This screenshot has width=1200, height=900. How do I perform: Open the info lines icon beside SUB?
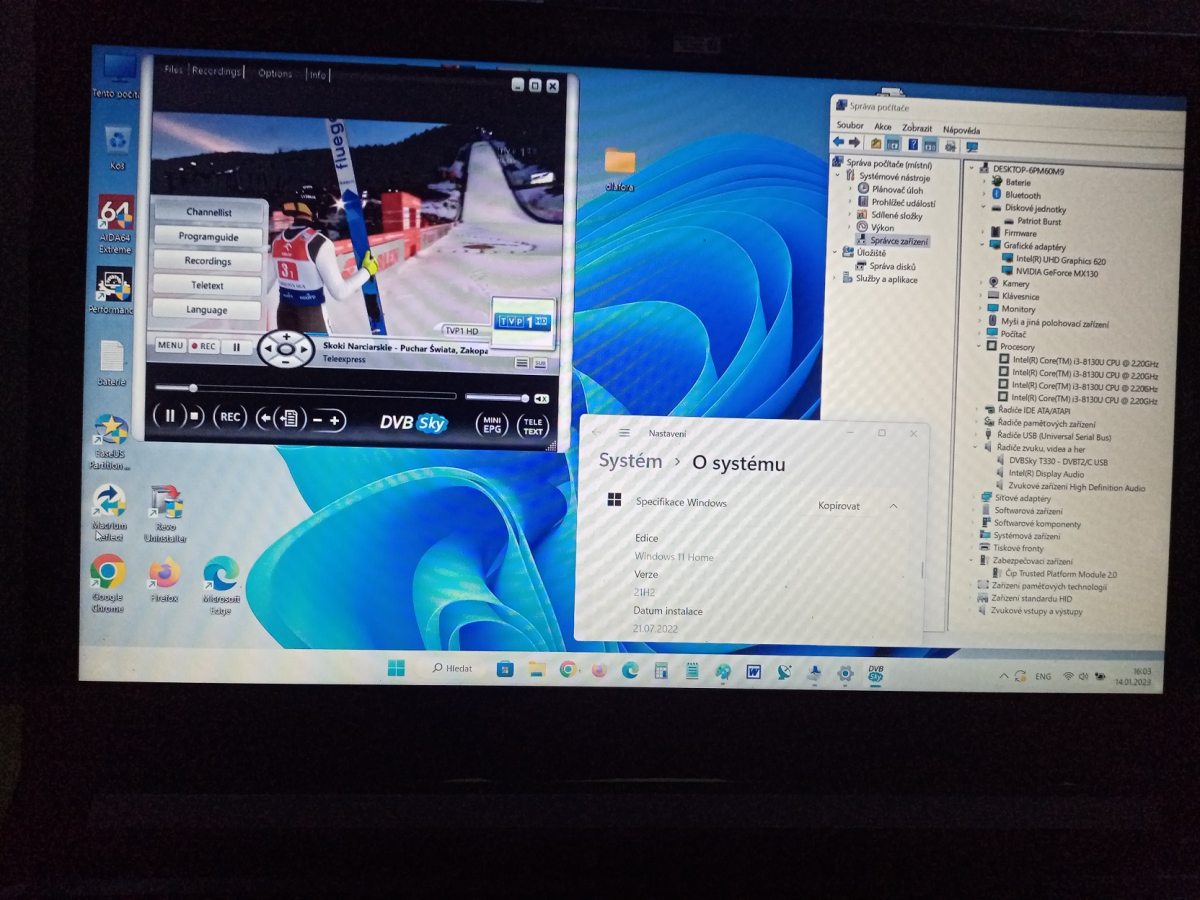522,363
